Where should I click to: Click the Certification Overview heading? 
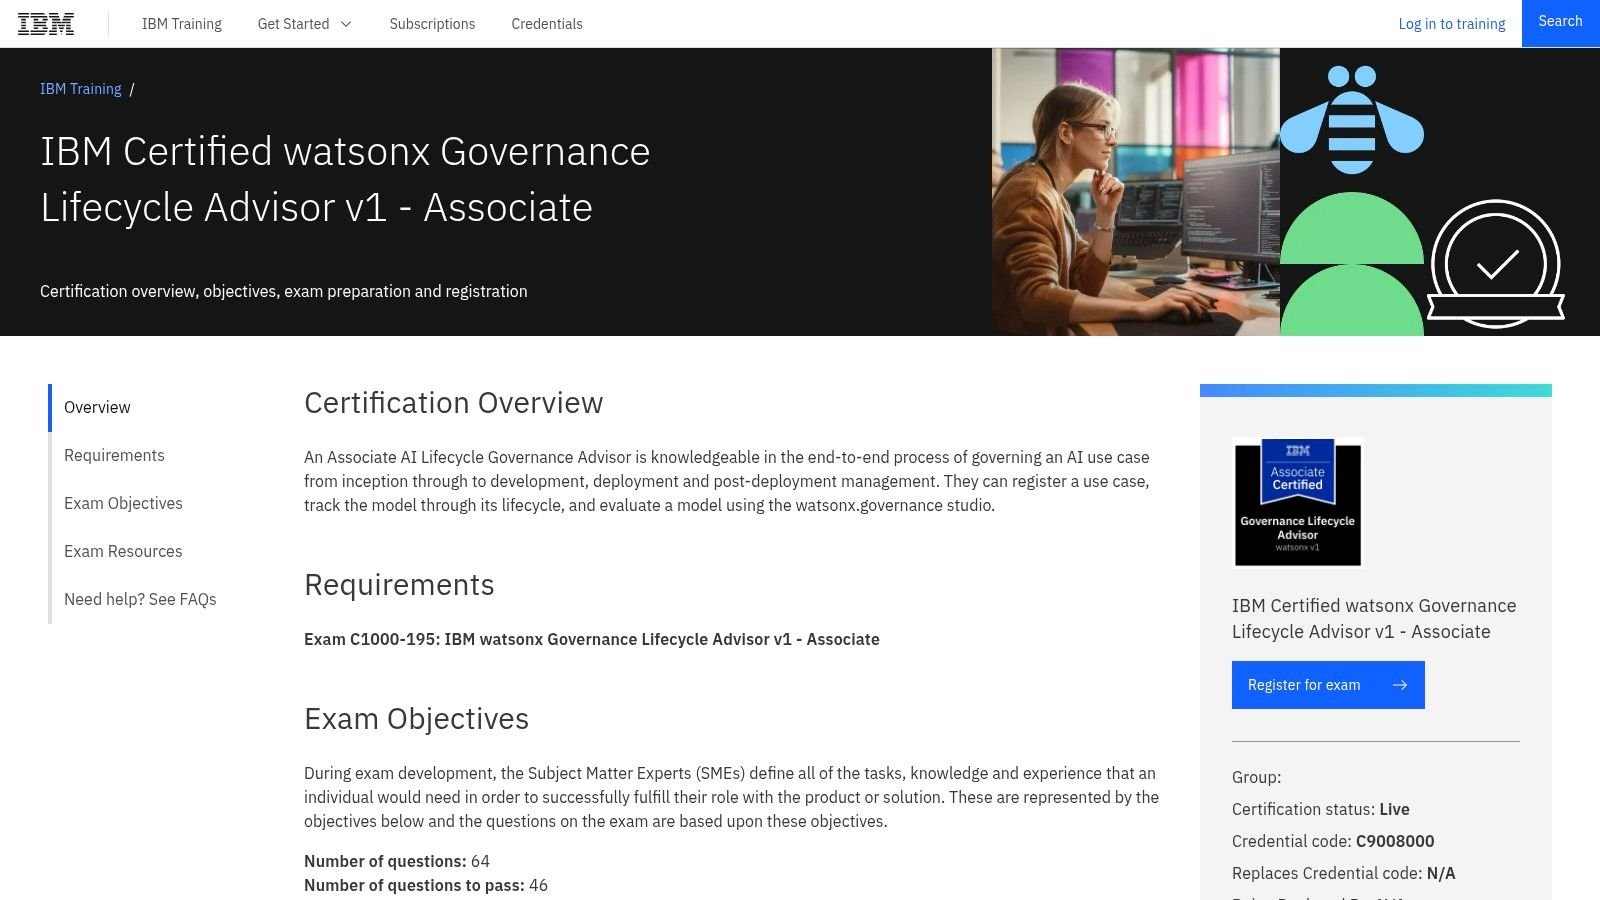pos(454,403)
